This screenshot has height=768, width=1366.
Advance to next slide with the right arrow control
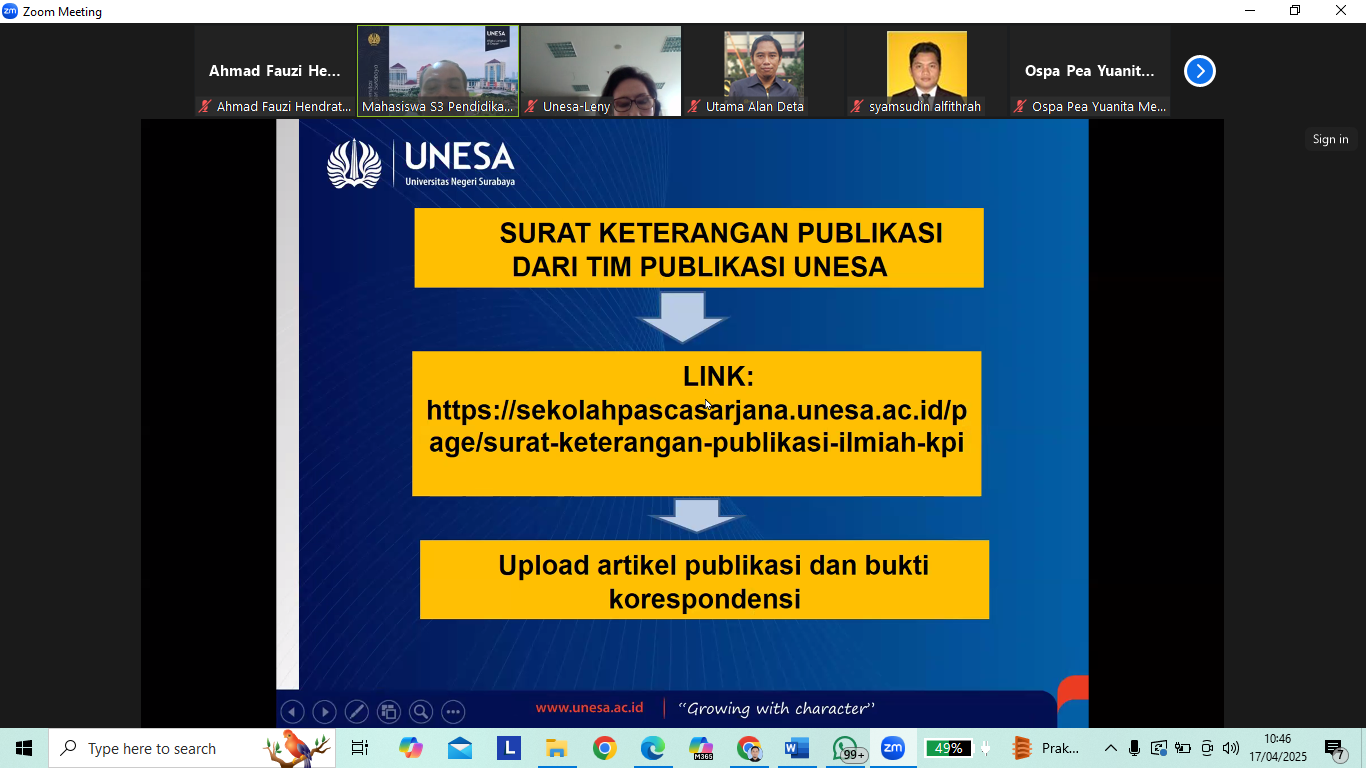point(324,712)
